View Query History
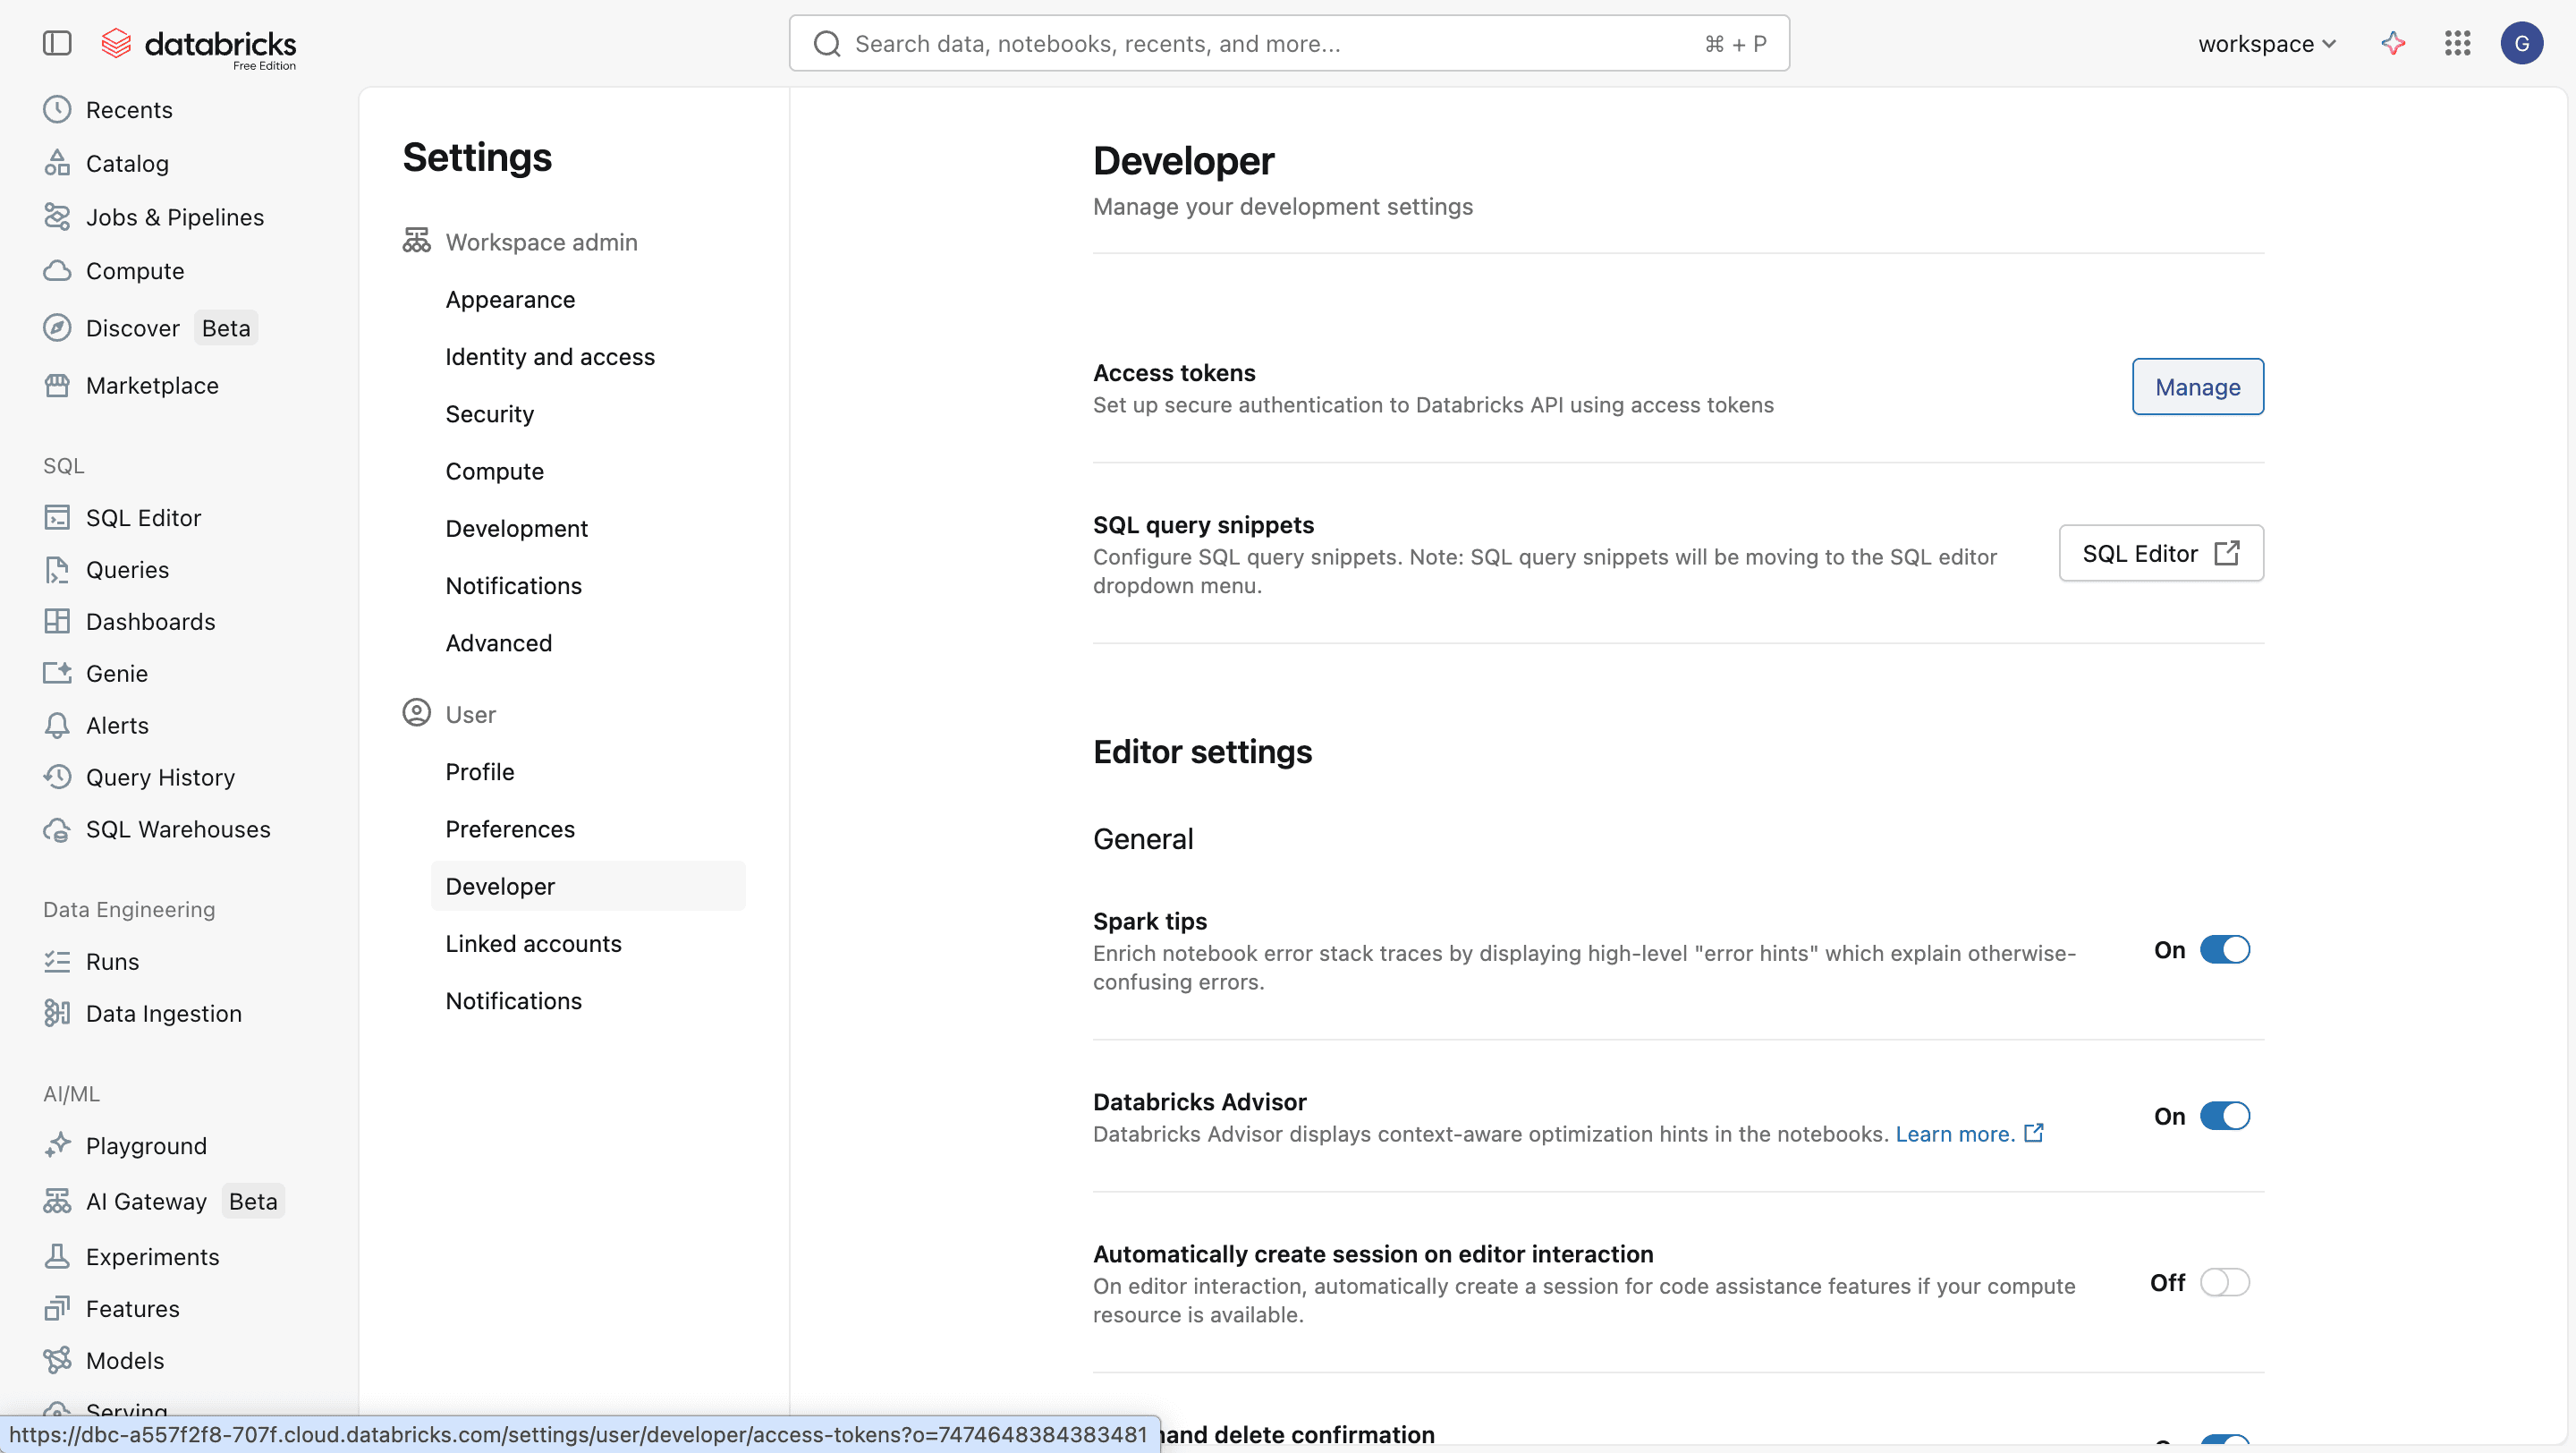 tap(160, 777)
